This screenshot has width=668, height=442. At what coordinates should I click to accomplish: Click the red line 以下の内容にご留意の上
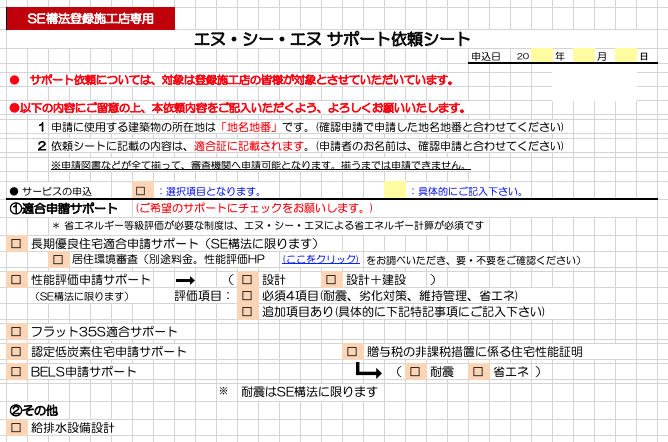(237, 108)
